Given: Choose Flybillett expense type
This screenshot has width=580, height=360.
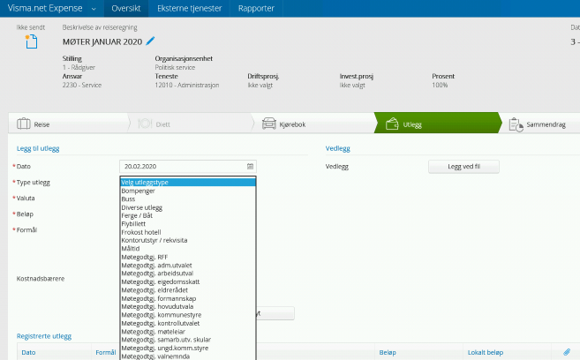Looking at the screenshot, I should click(x=188, y=224).
